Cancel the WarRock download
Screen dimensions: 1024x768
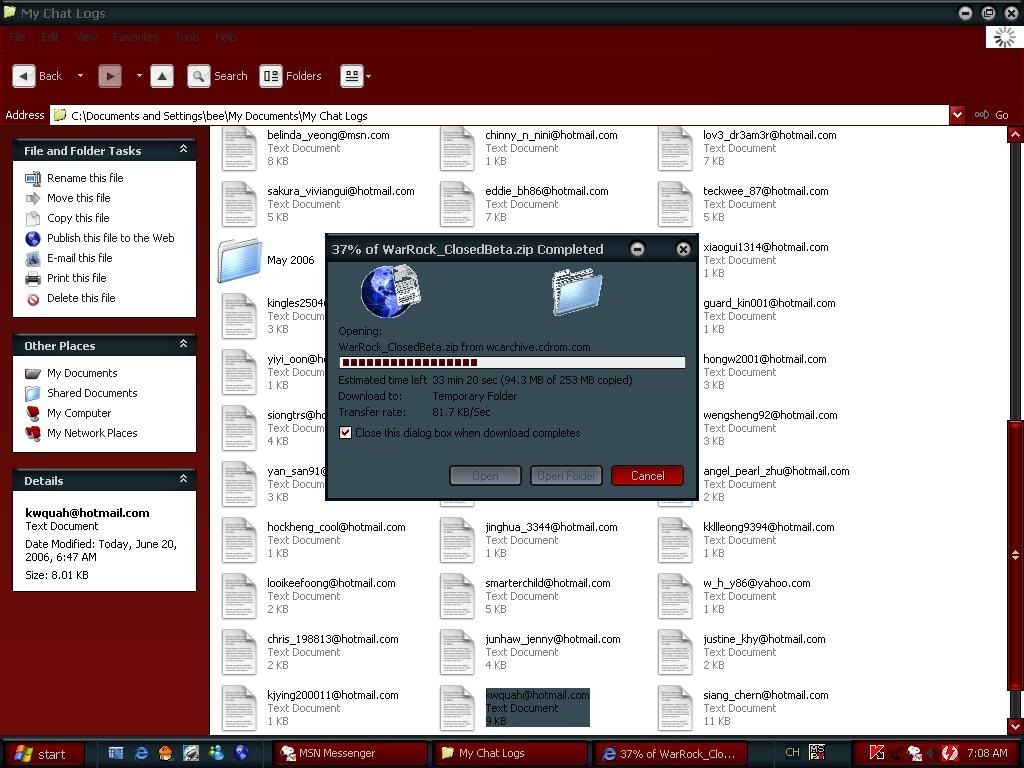click(x=647, y=476)
